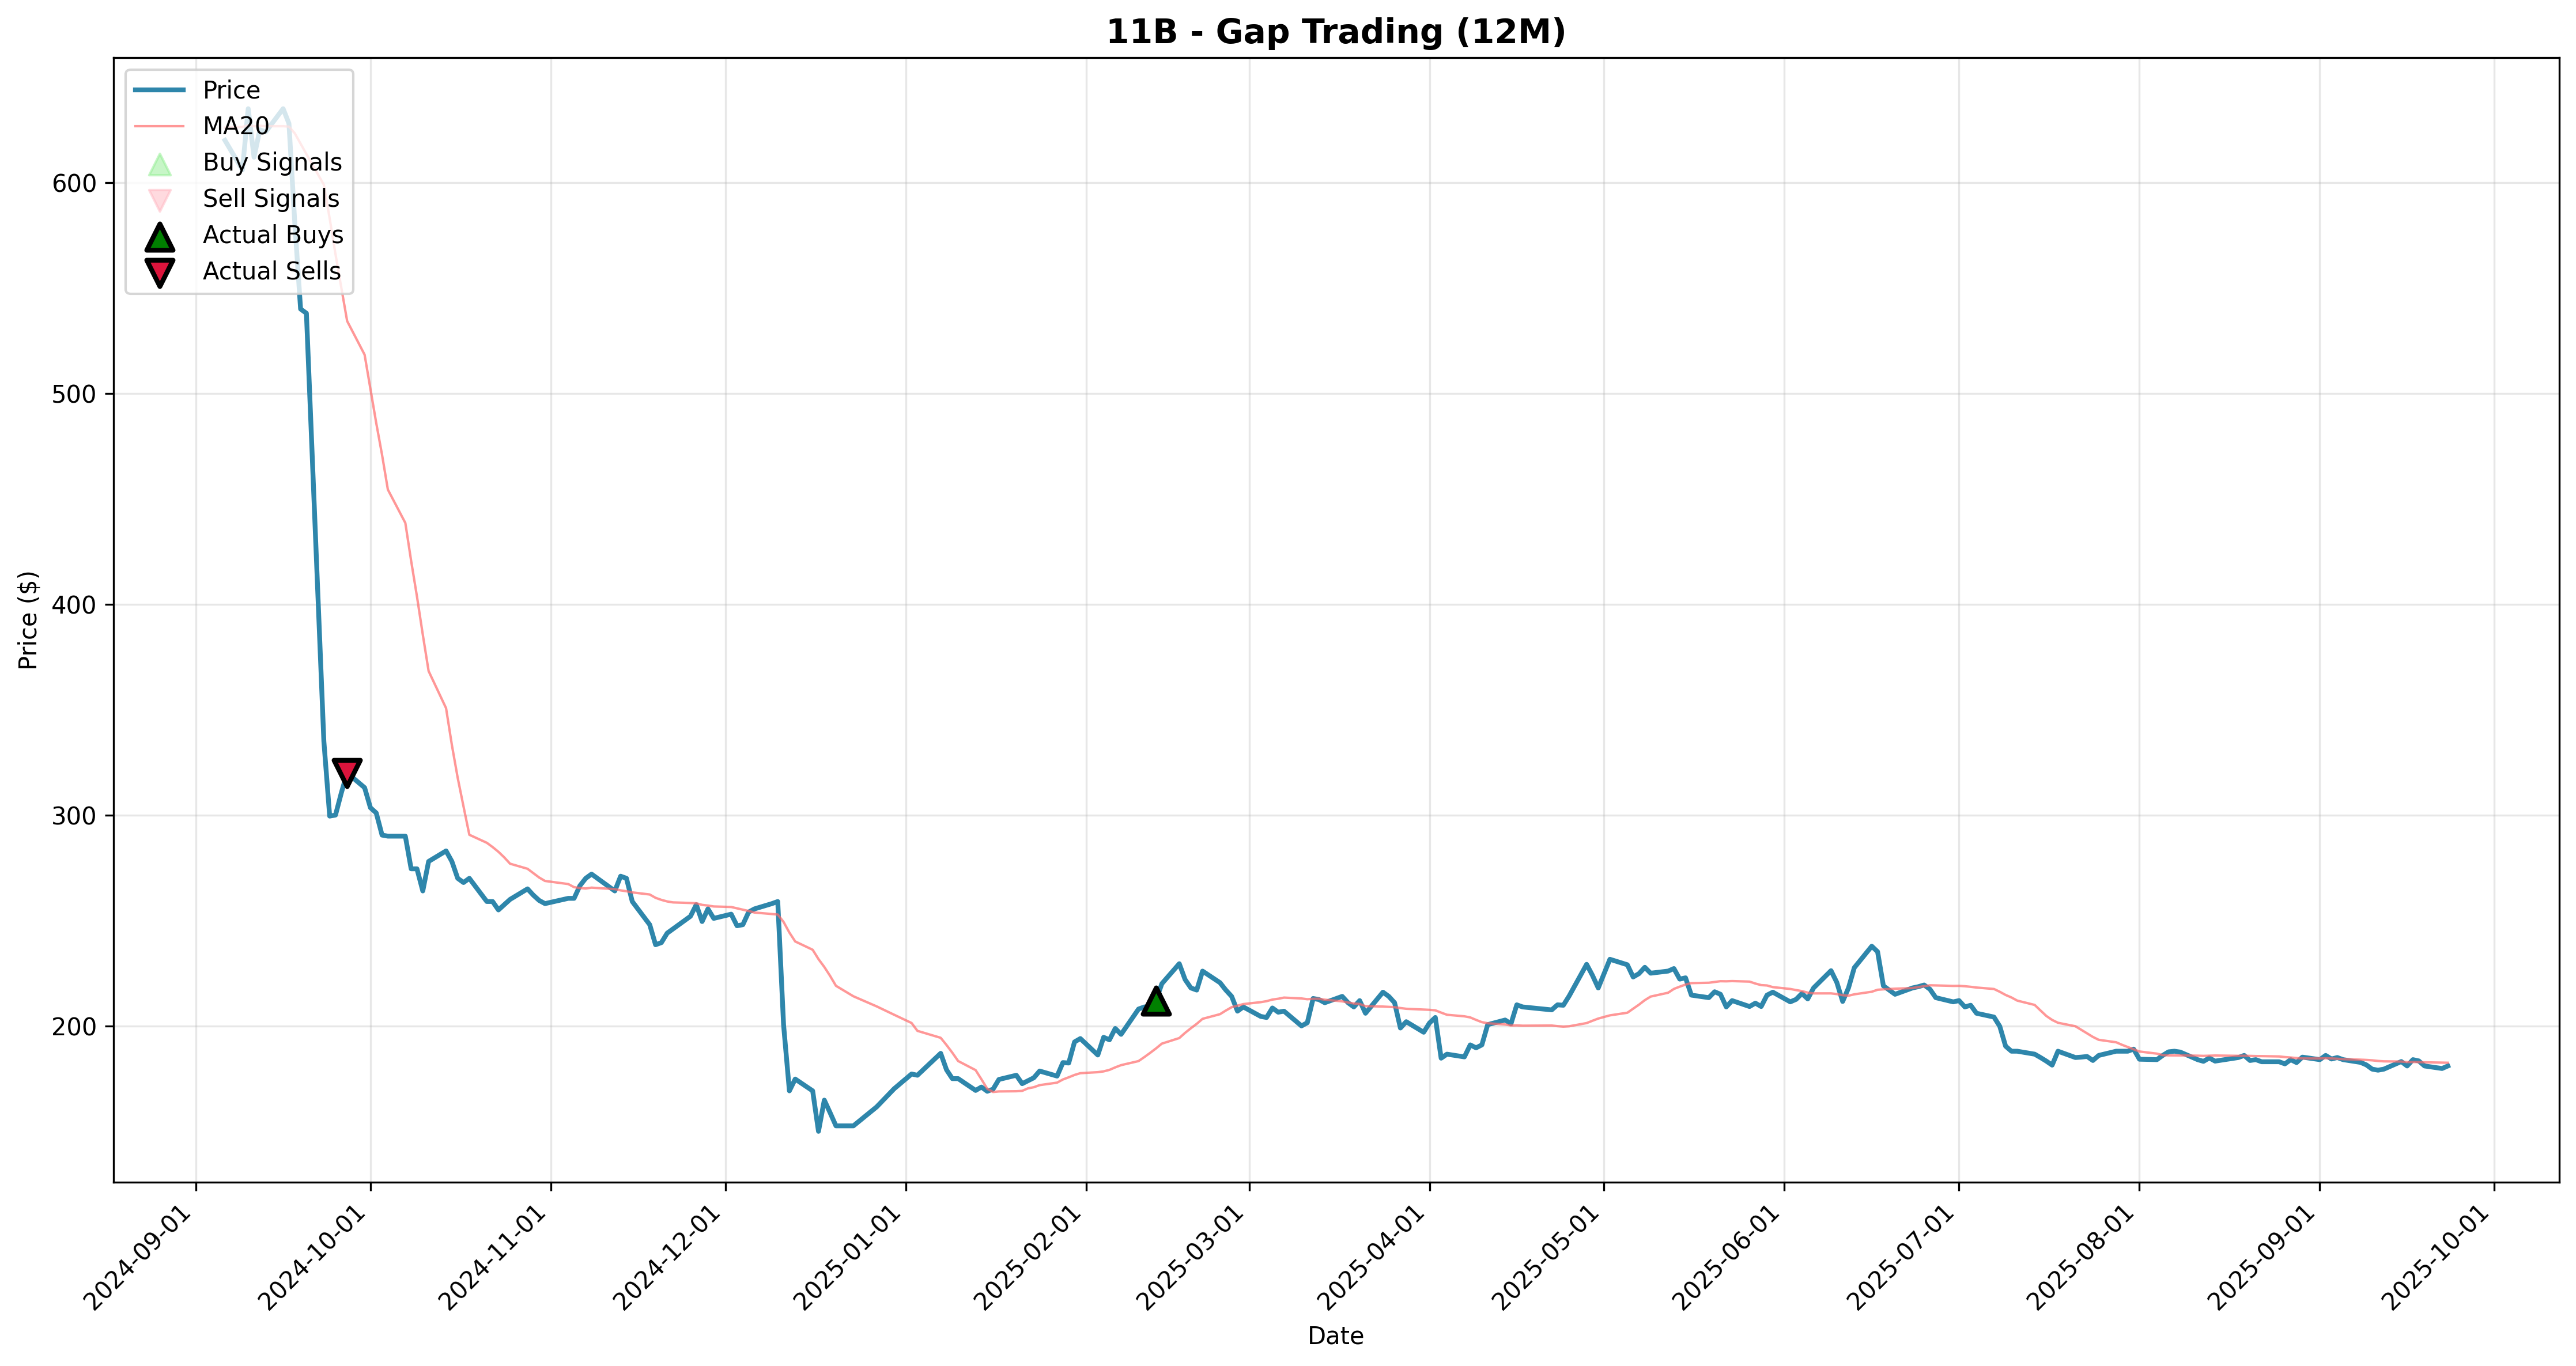Click the red Actual Sells marker on chart

pos(346,772)
